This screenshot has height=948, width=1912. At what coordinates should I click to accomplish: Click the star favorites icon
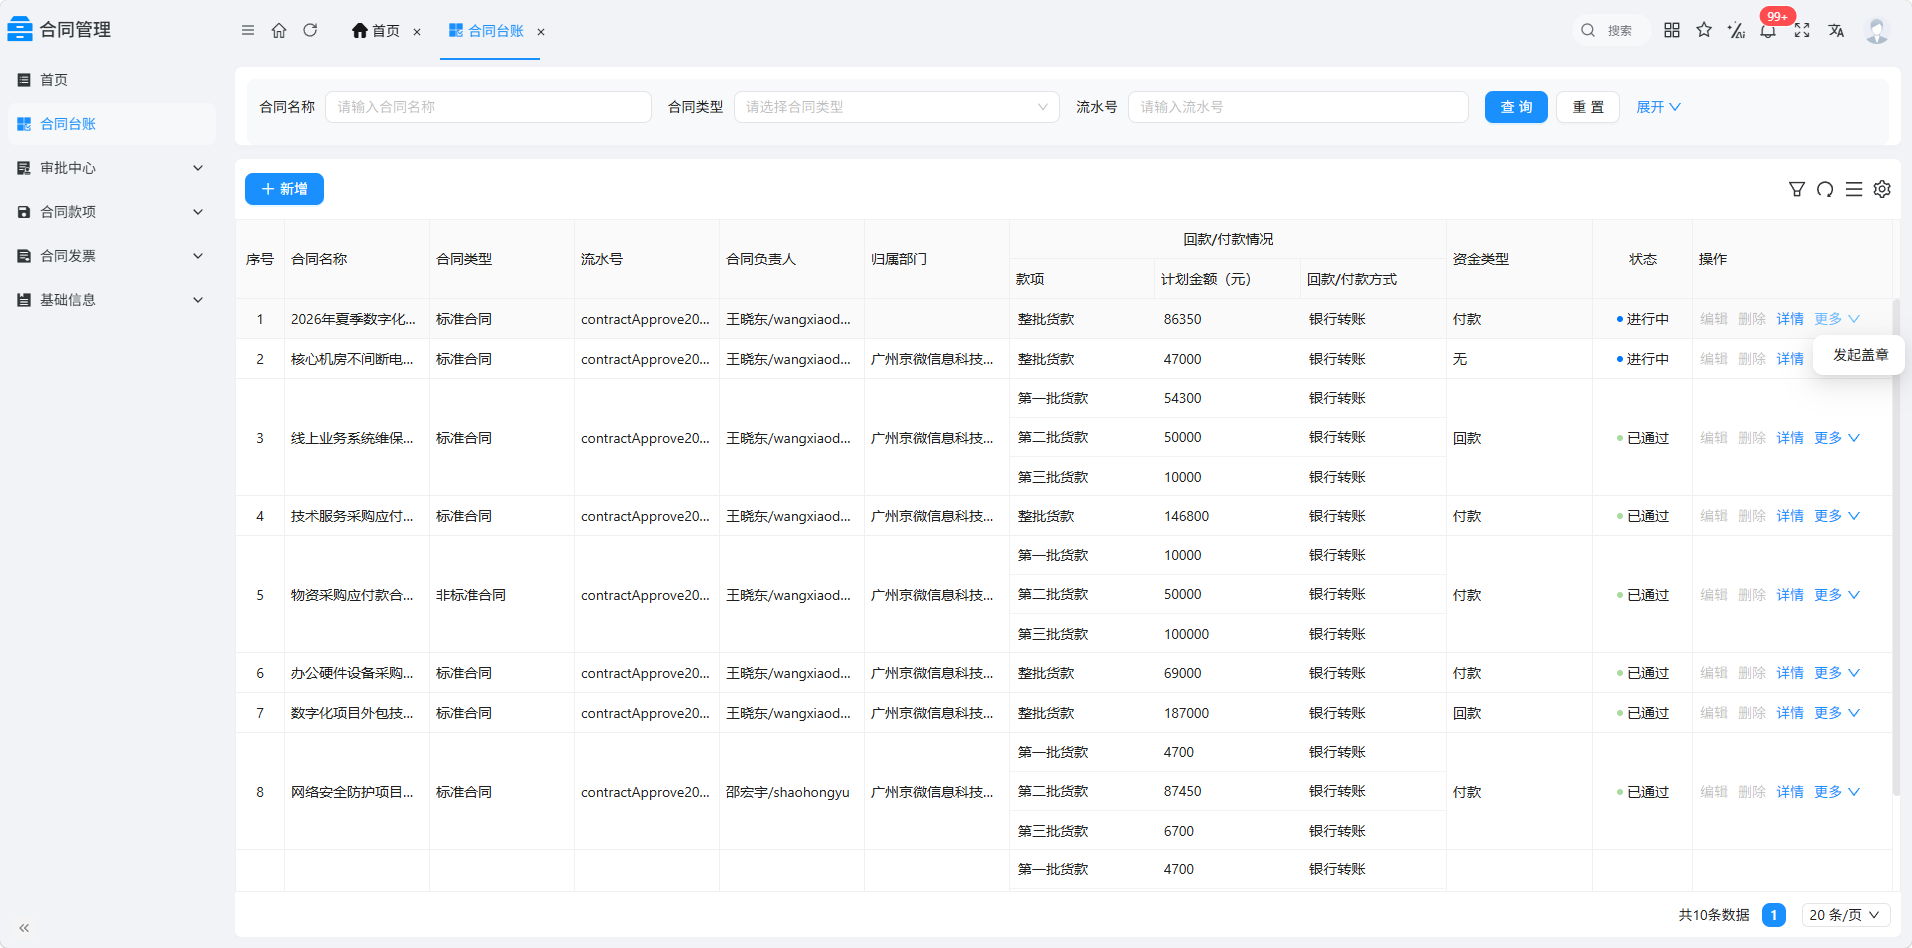coord(1704,30)
